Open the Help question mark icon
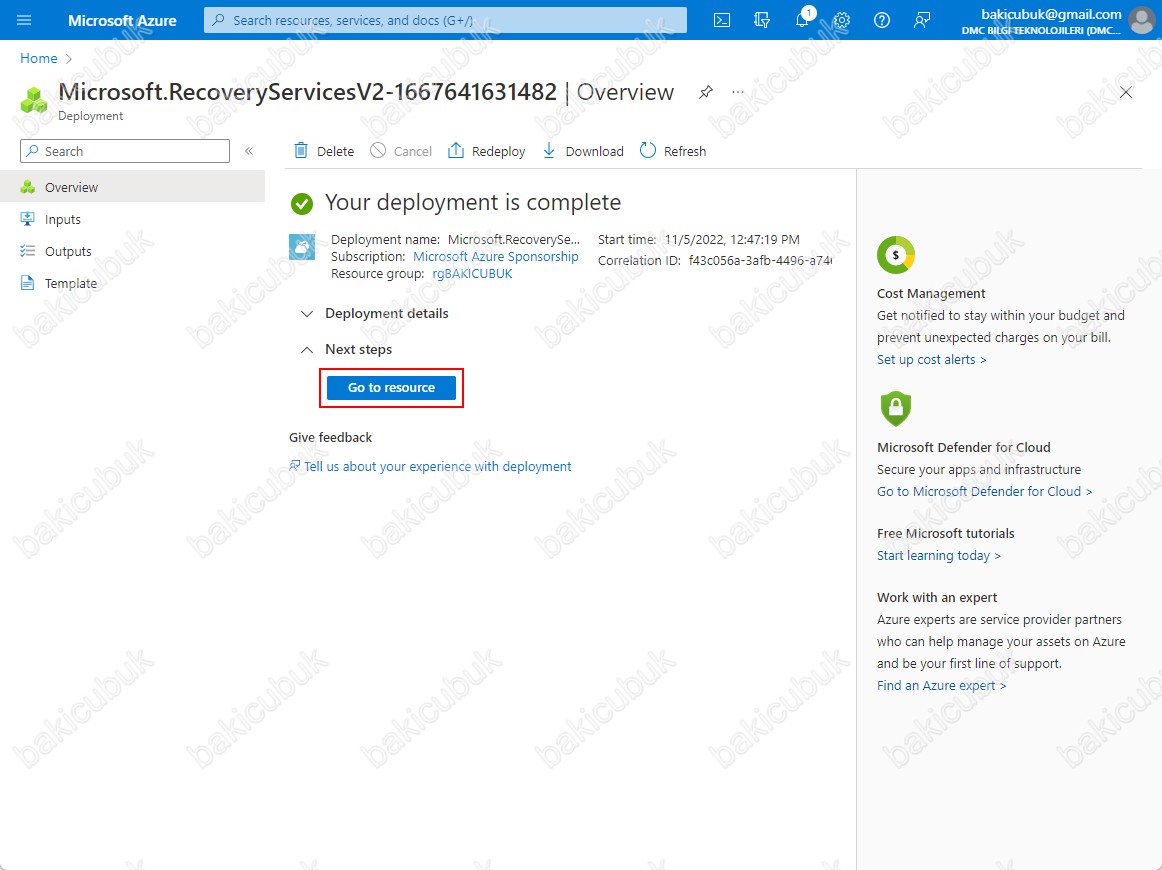 [882, 20]
